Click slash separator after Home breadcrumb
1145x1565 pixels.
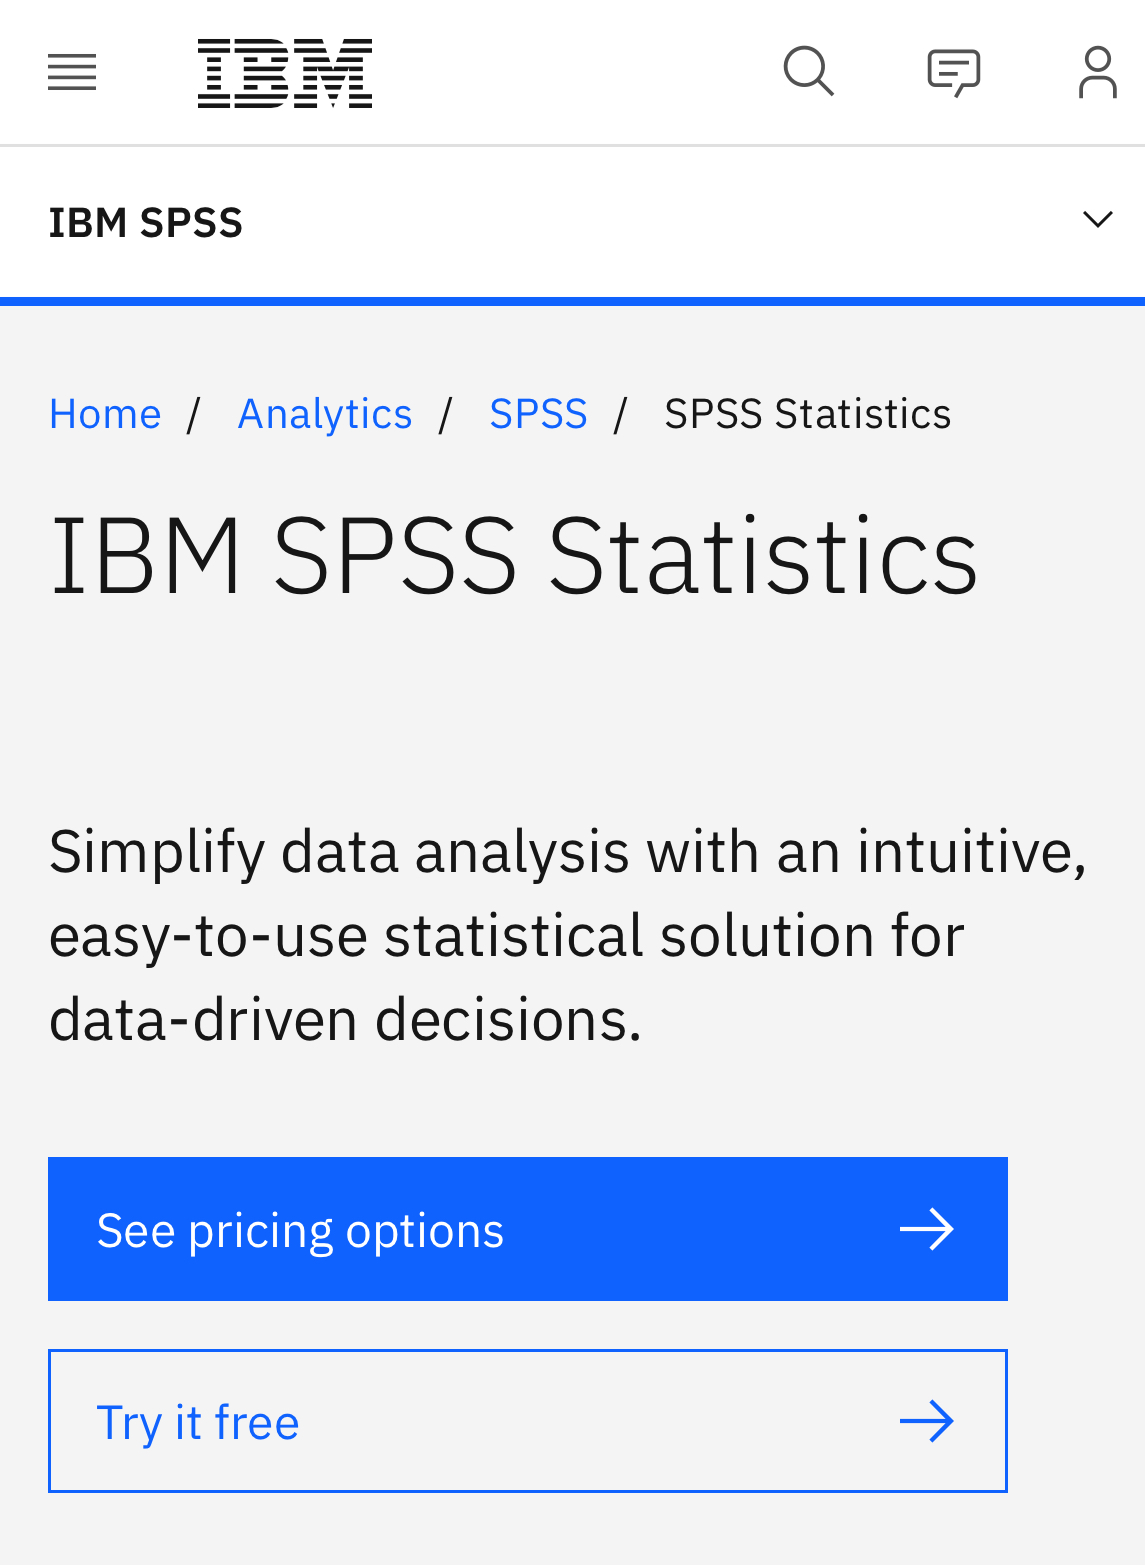point(194,414)
